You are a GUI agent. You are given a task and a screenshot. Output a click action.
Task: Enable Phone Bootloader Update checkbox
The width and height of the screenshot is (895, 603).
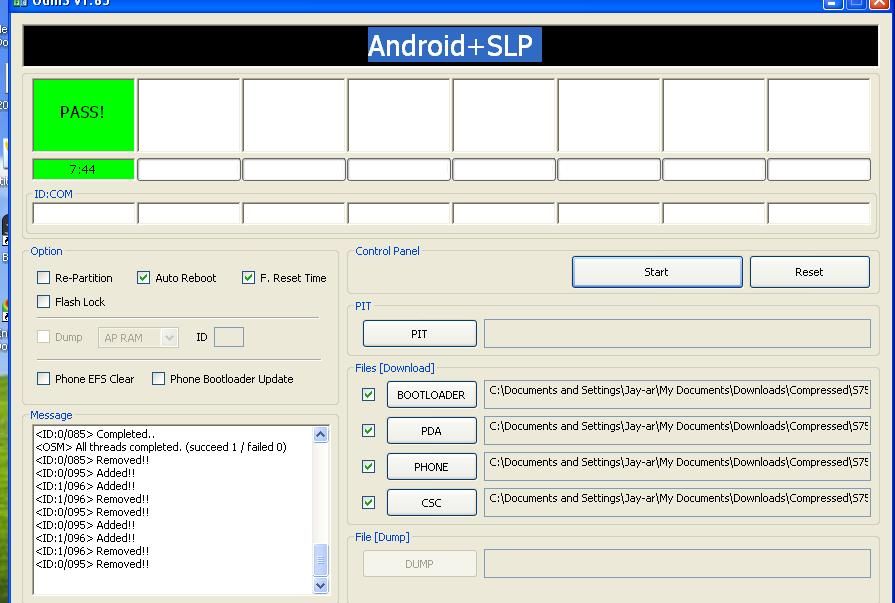pos(159,379)
